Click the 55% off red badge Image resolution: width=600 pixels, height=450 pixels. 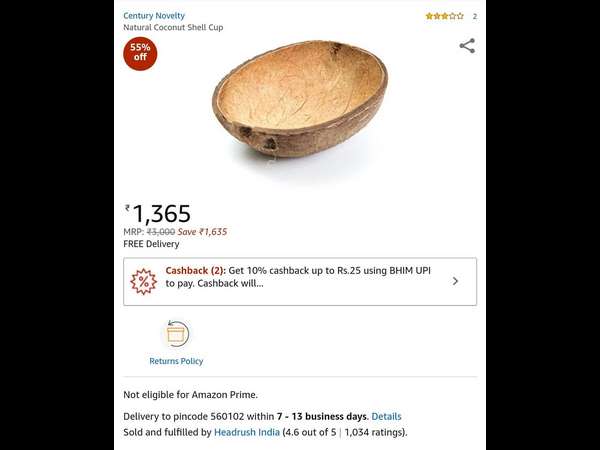(x=140, y=54)
